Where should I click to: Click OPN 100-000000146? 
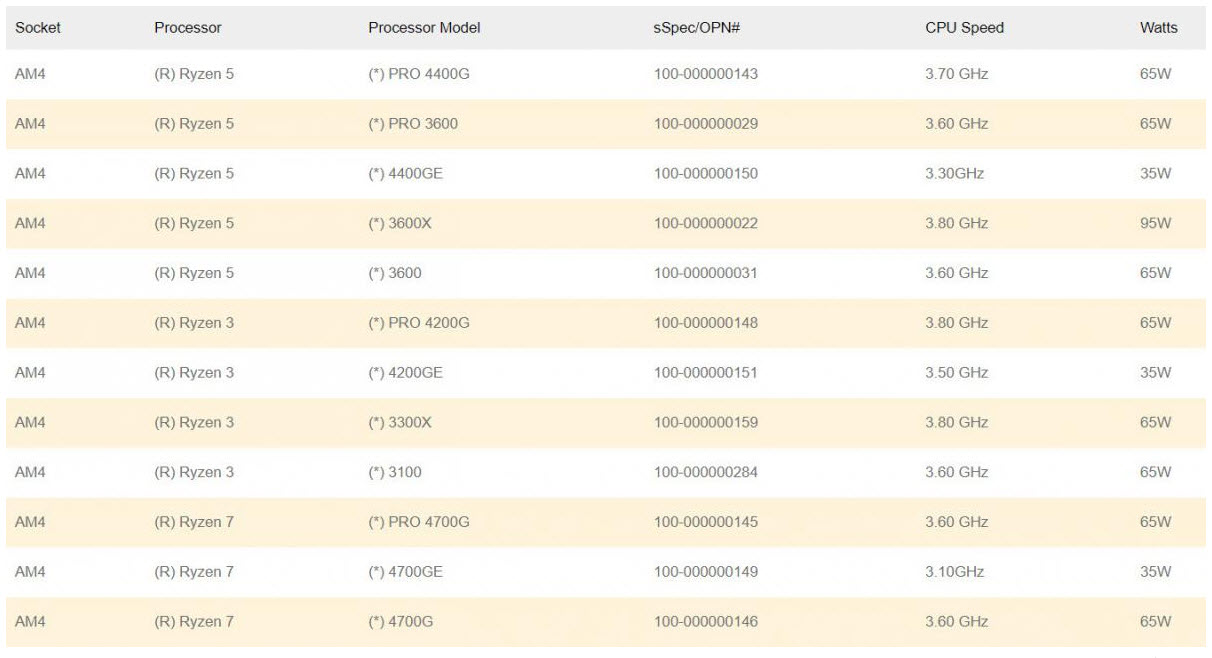[705, 621]
